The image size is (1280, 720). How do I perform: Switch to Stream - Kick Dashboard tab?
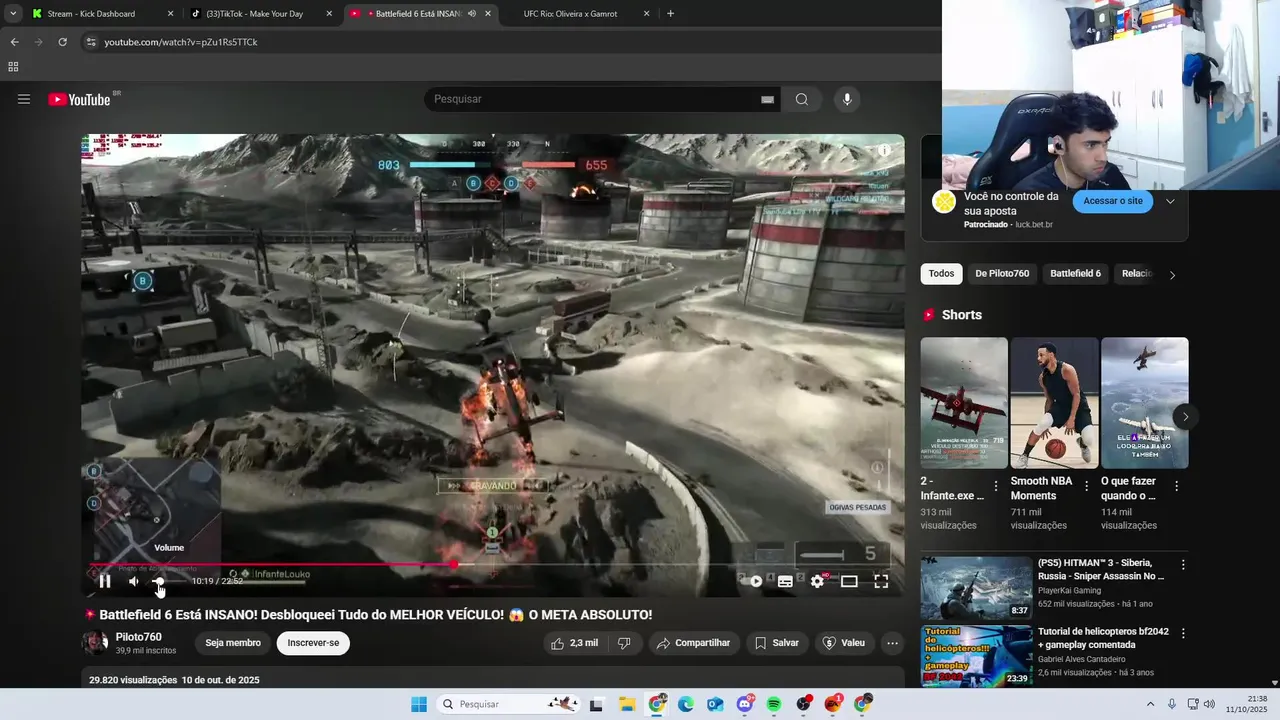tap(91, 14)
